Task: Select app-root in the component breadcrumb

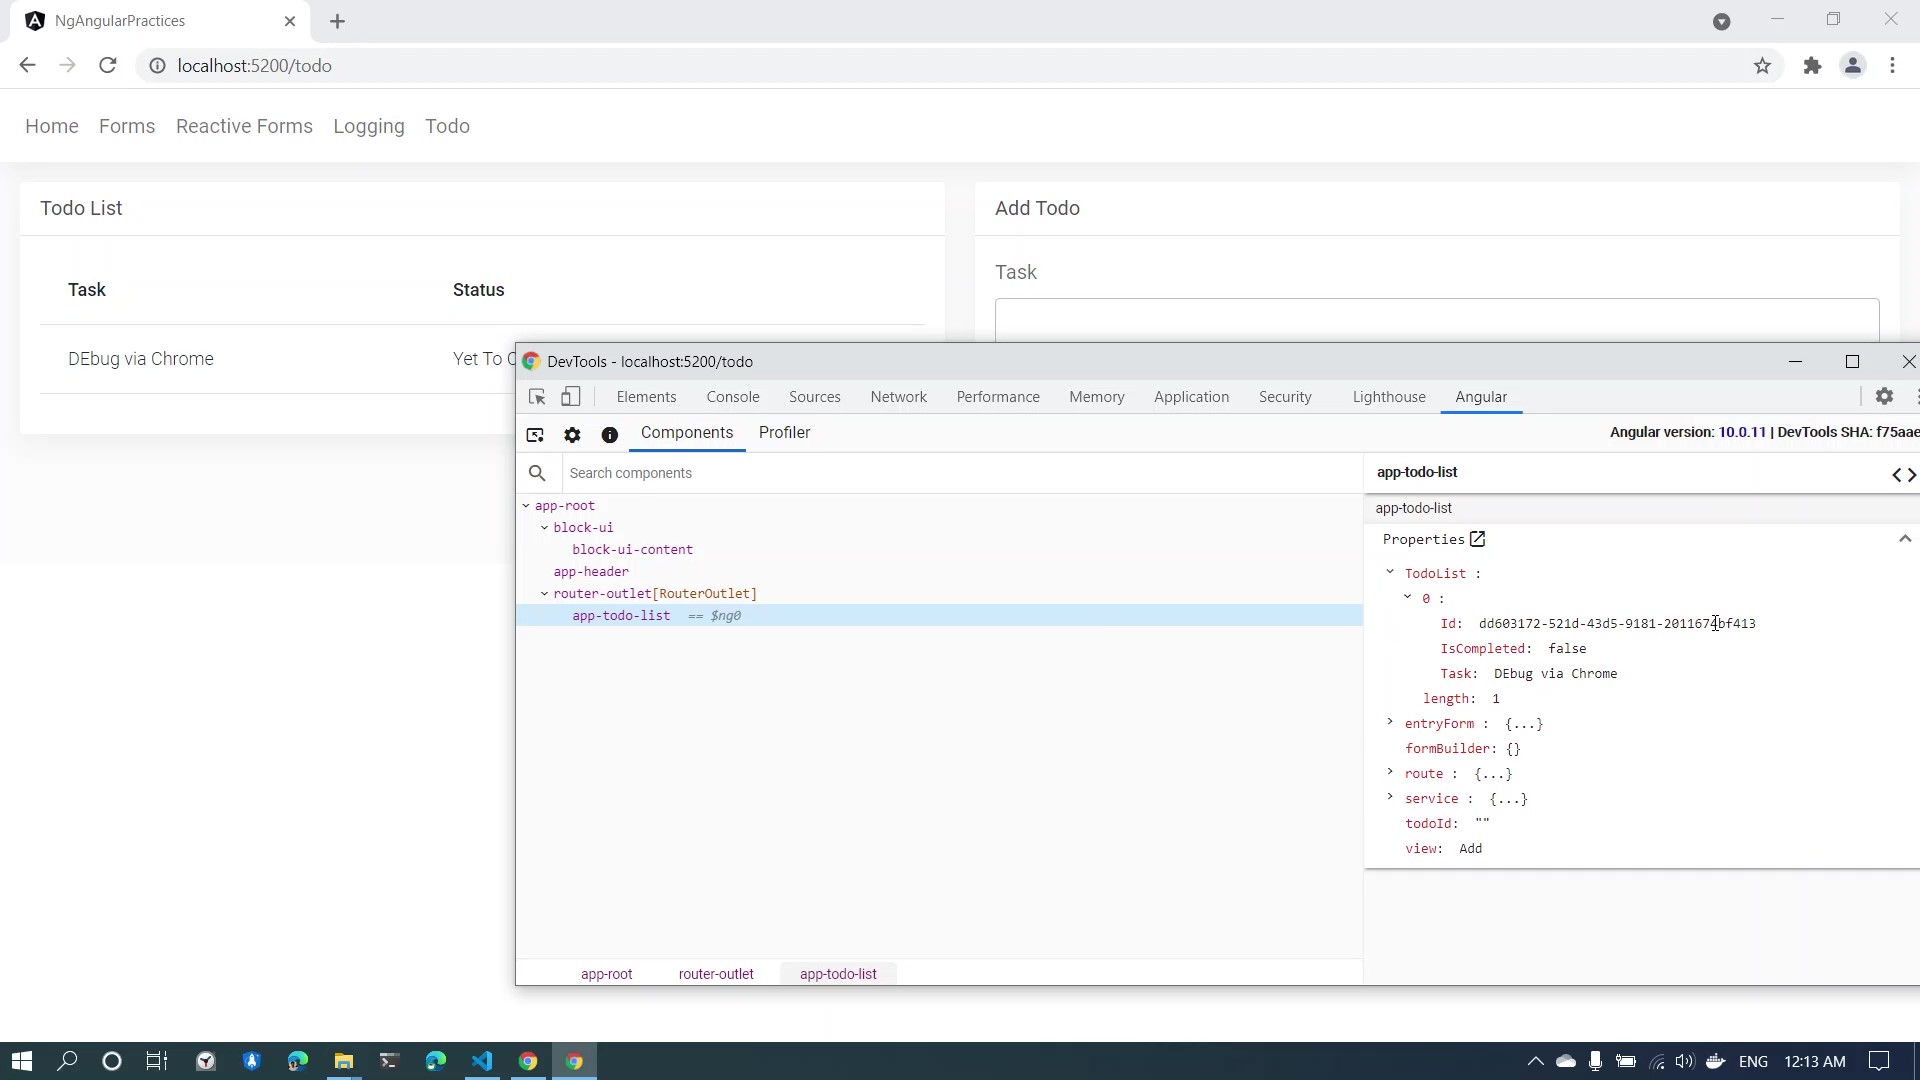Action: [607, 973]
